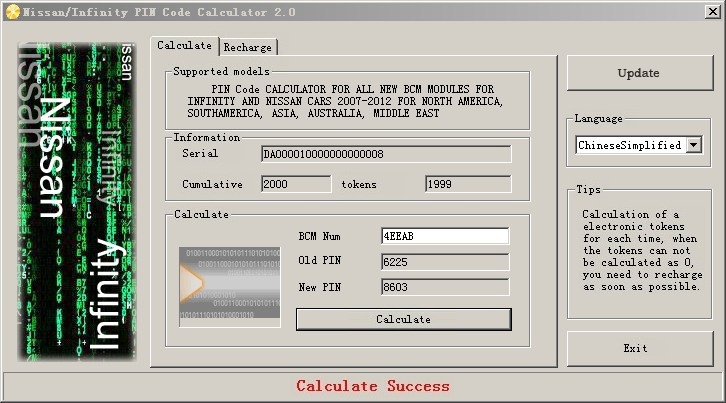Image resolution: width=726 pixels, height=403 pixels.
Task: Click the Supported models description text
Action: coord(345,101)
